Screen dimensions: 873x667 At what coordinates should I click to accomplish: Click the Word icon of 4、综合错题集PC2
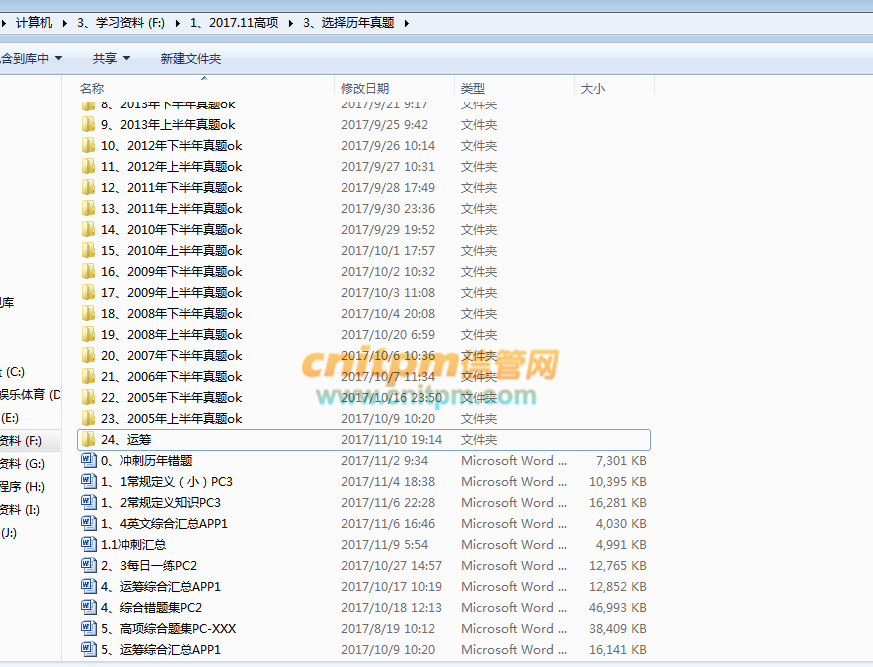[x=88, y=608]
